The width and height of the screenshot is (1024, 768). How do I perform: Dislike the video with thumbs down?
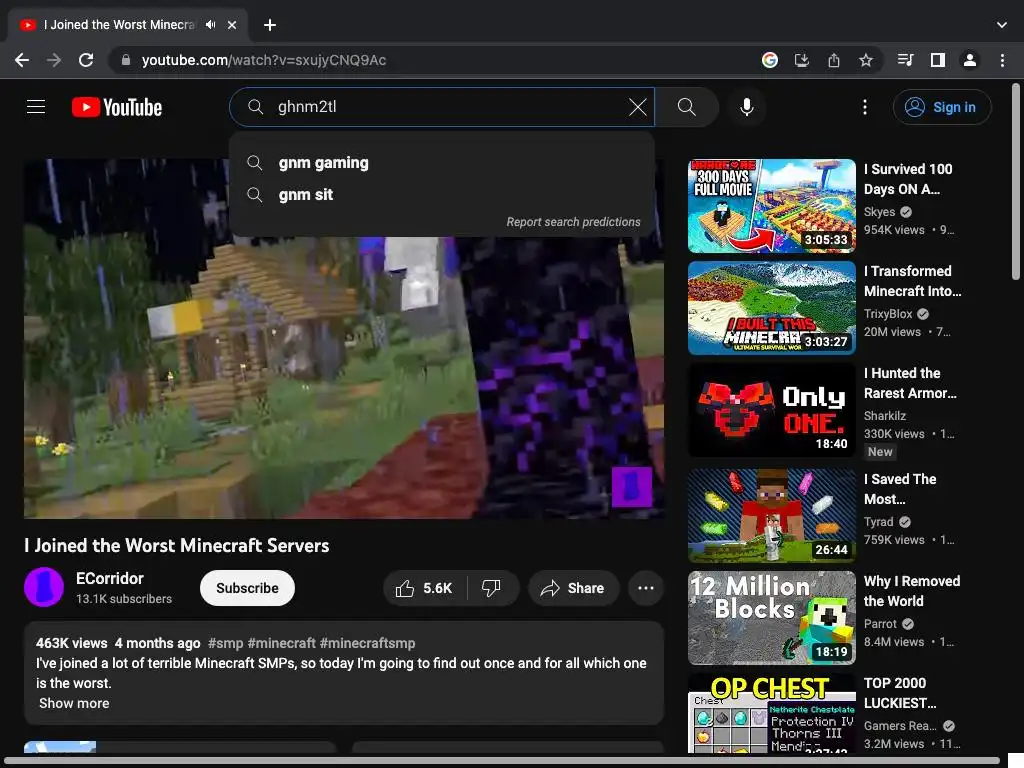[492, 588]
